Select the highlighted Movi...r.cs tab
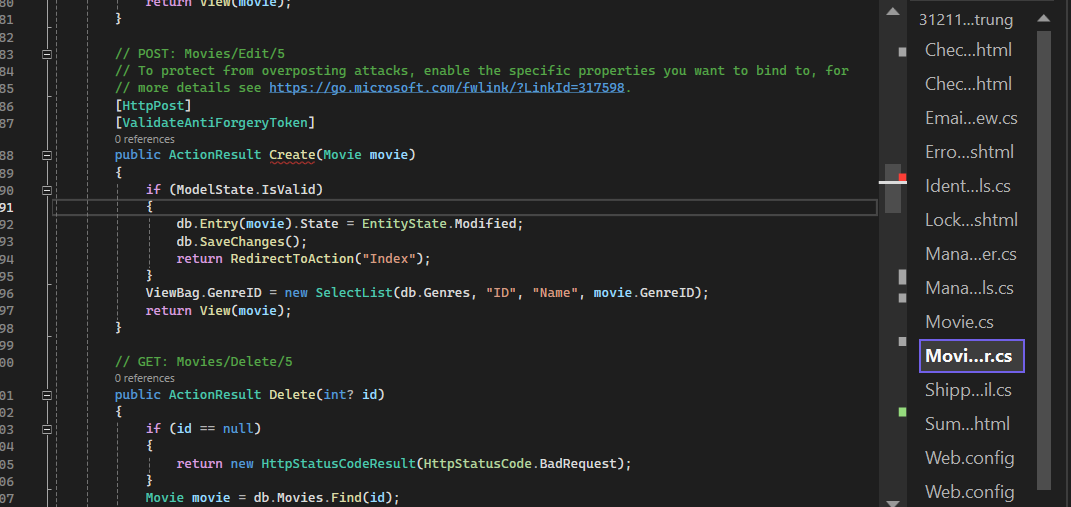The image size is (1071, 507). pos(969,356)
